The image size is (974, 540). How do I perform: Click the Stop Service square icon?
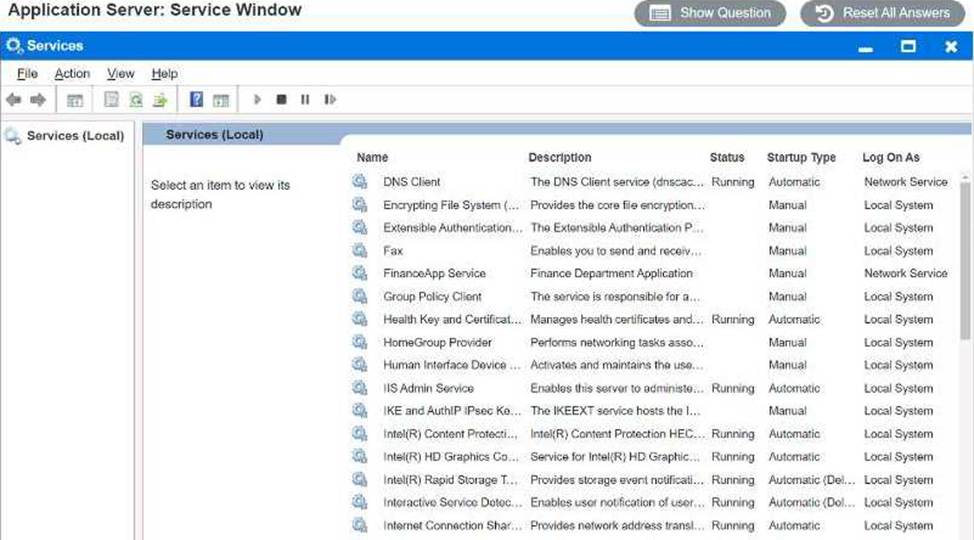(x=281, y=100)
